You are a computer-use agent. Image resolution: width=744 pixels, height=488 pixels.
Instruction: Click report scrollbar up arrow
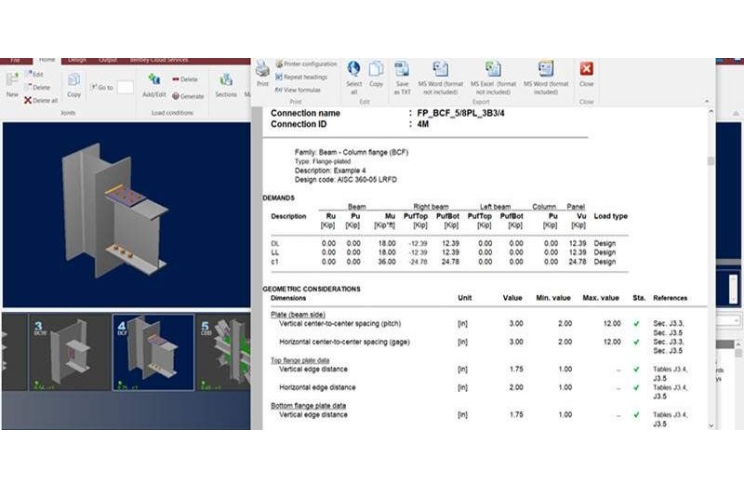click(711, 111)
